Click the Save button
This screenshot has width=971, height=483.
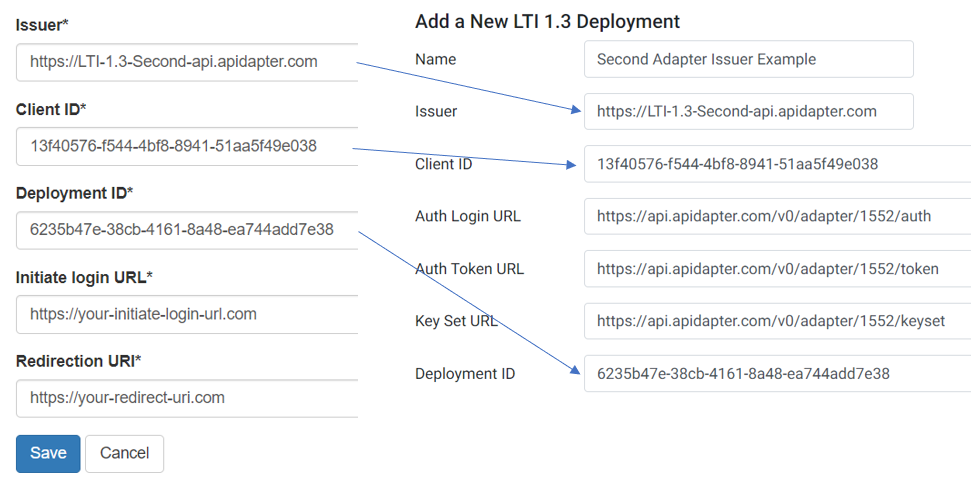[x=48, y=453]
